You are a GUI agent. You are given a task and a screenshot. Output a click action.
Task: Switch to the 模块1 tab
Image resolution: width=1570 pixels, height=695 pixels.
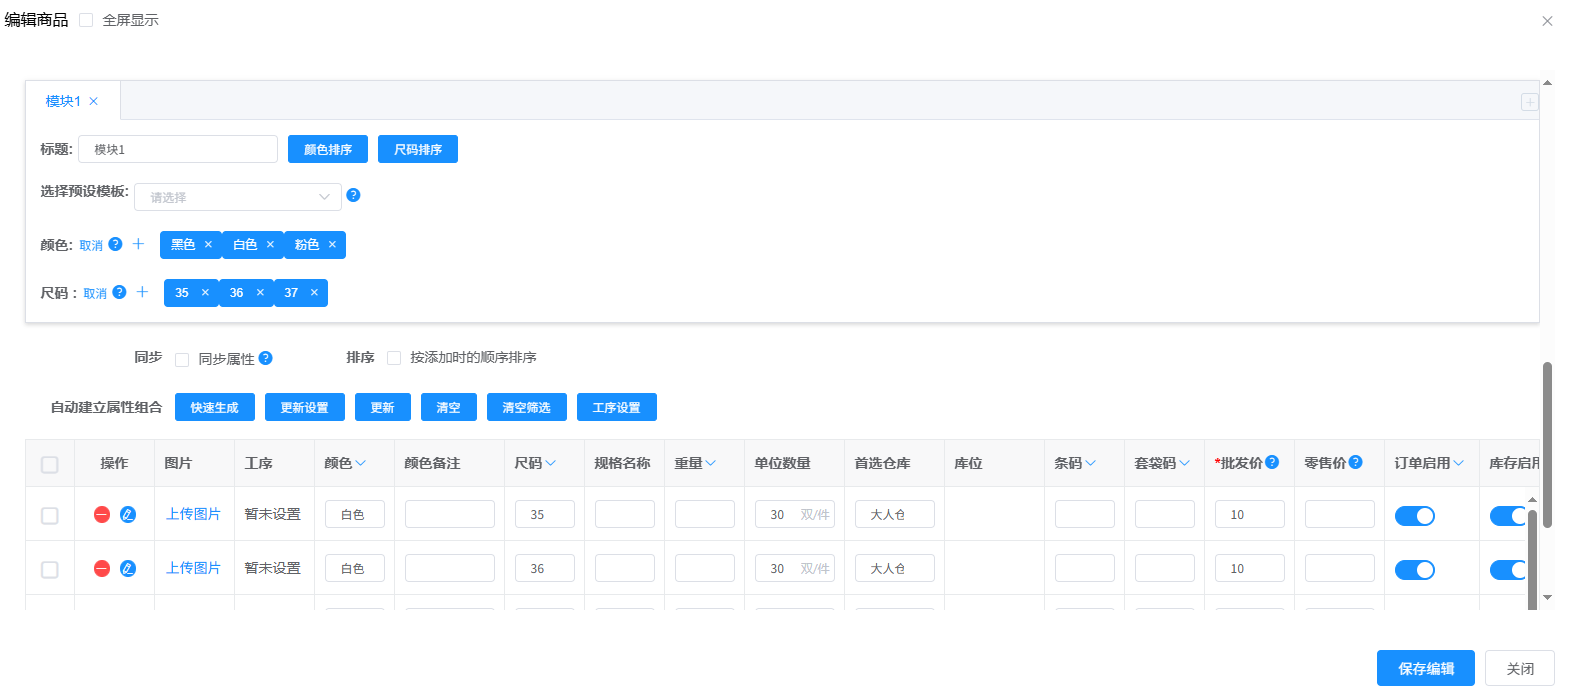click(x=63, y=101)
